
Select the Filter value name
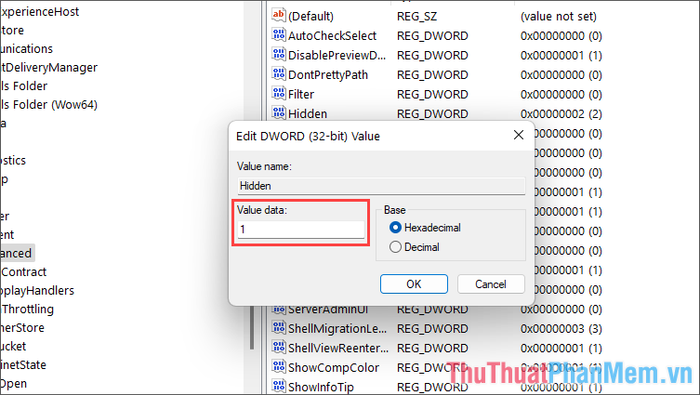(x=301, y=94)
